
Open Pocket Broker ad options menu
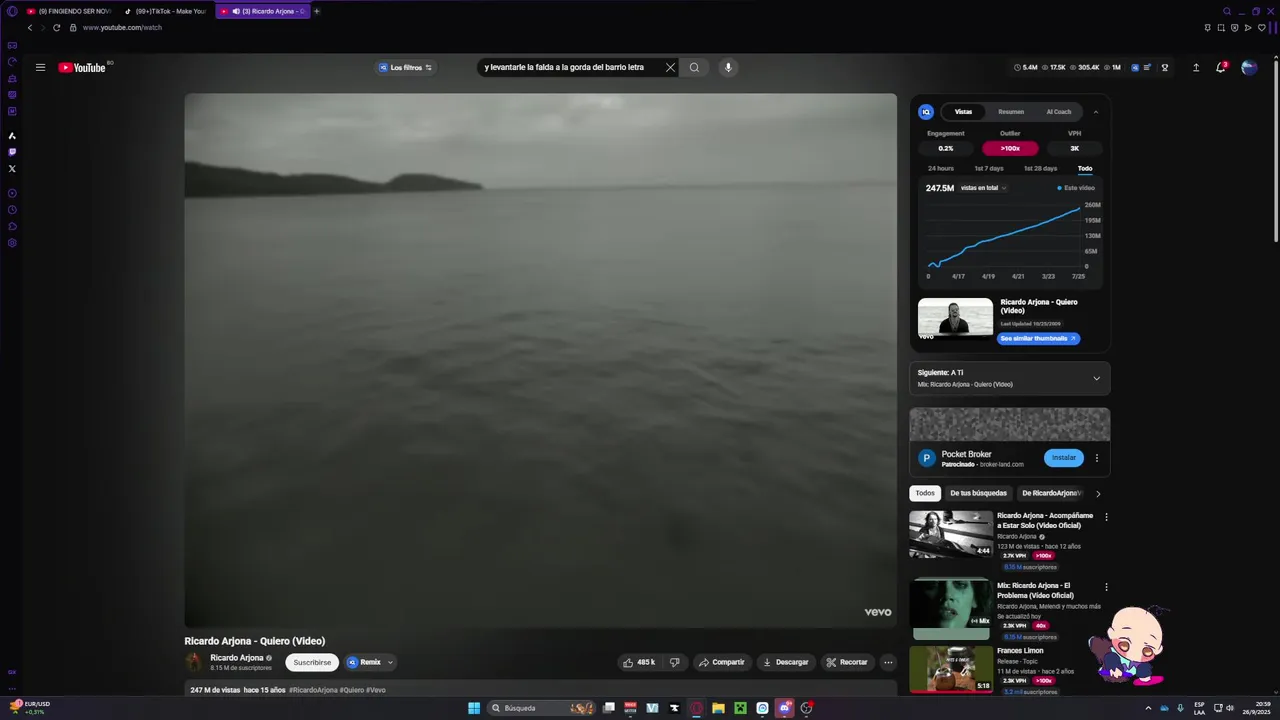pyautogui.click(x=1097, y=458)
